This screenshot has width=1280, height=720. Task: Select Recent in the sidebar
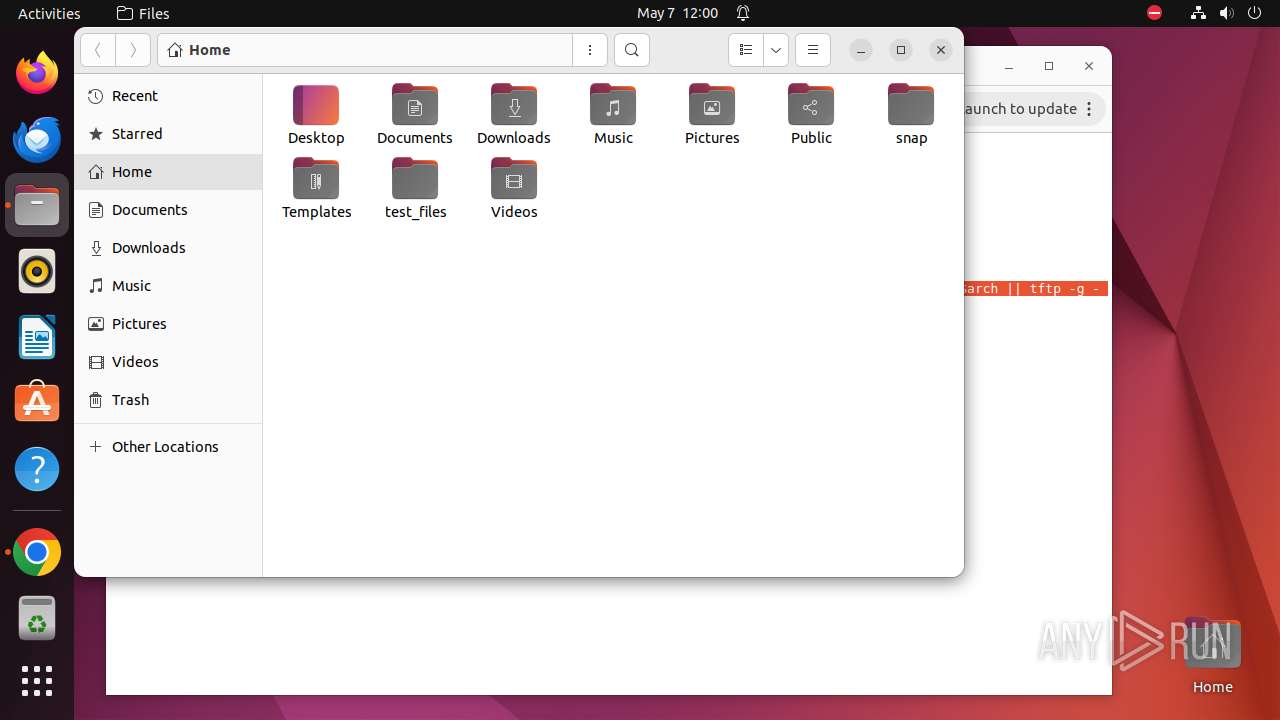168,96
